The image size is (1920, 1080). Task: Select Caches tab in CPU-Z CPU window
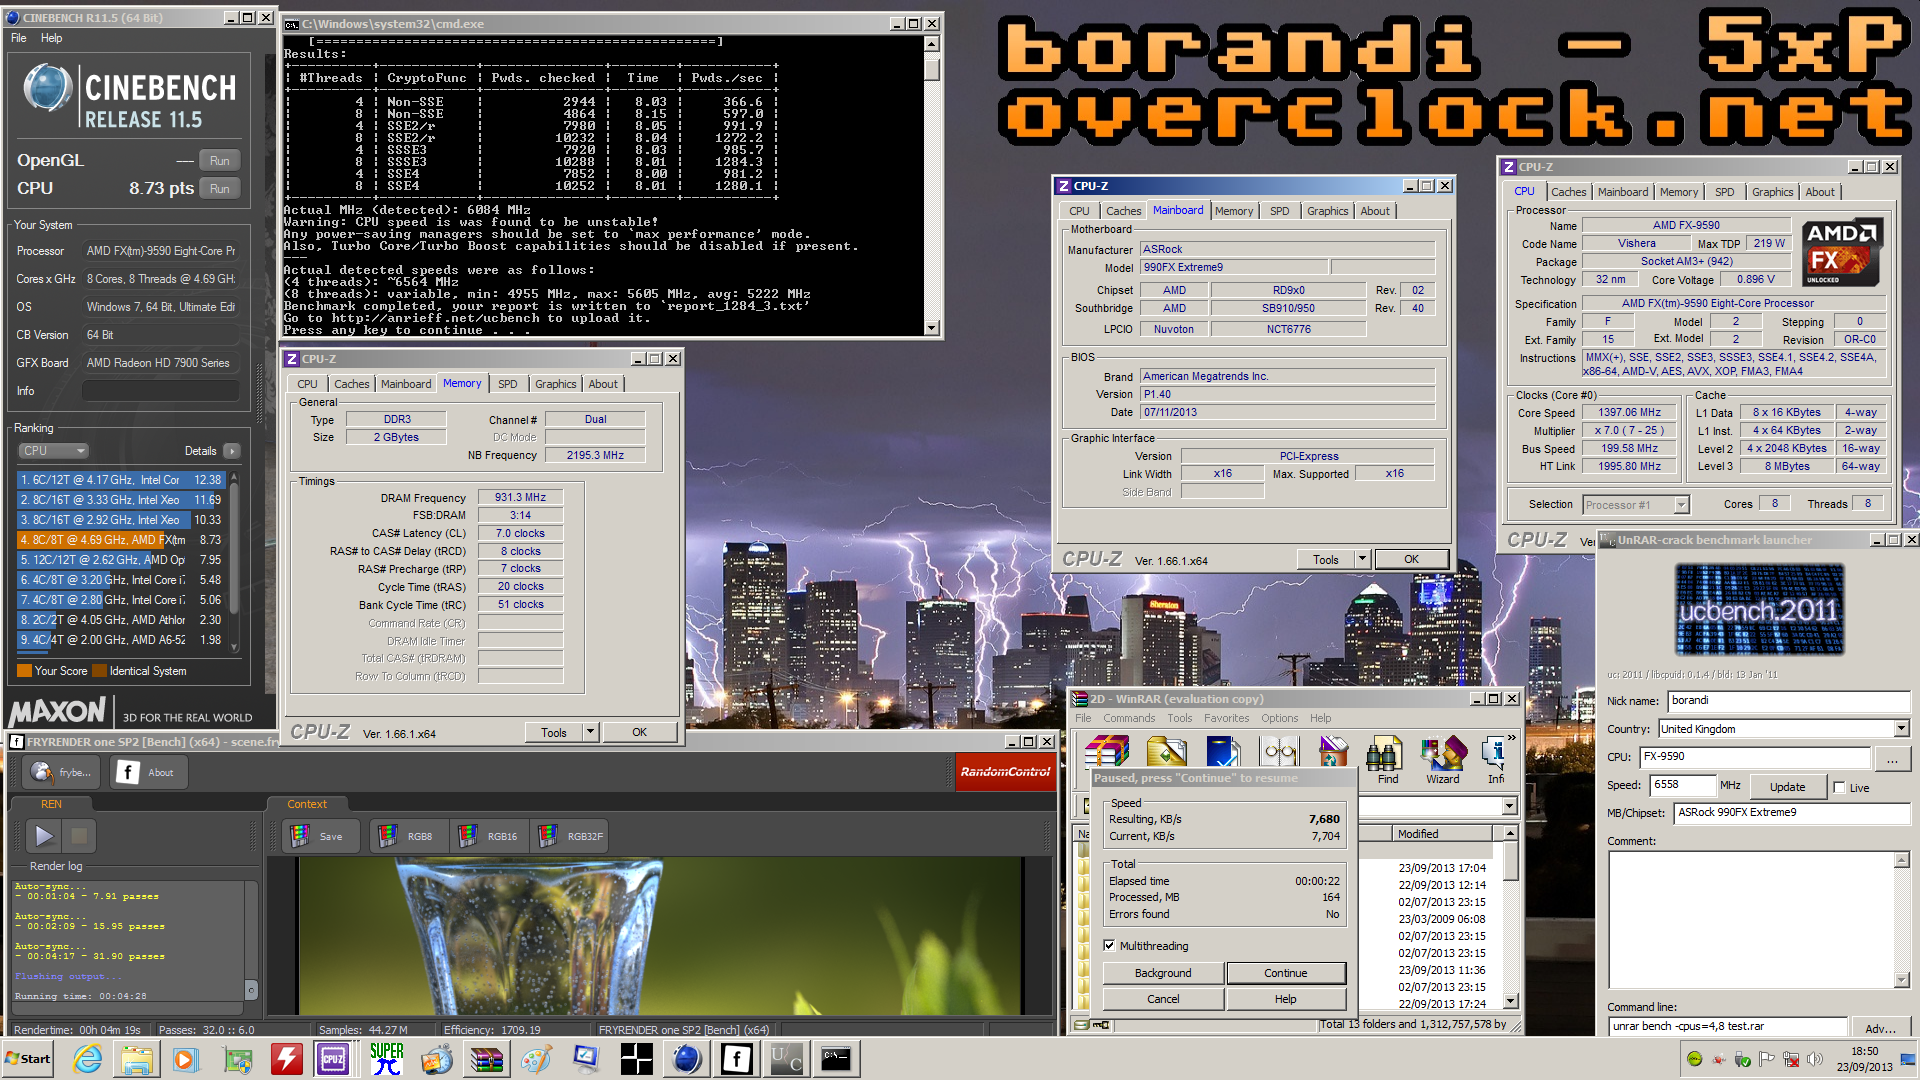[x=1568, y=192]
